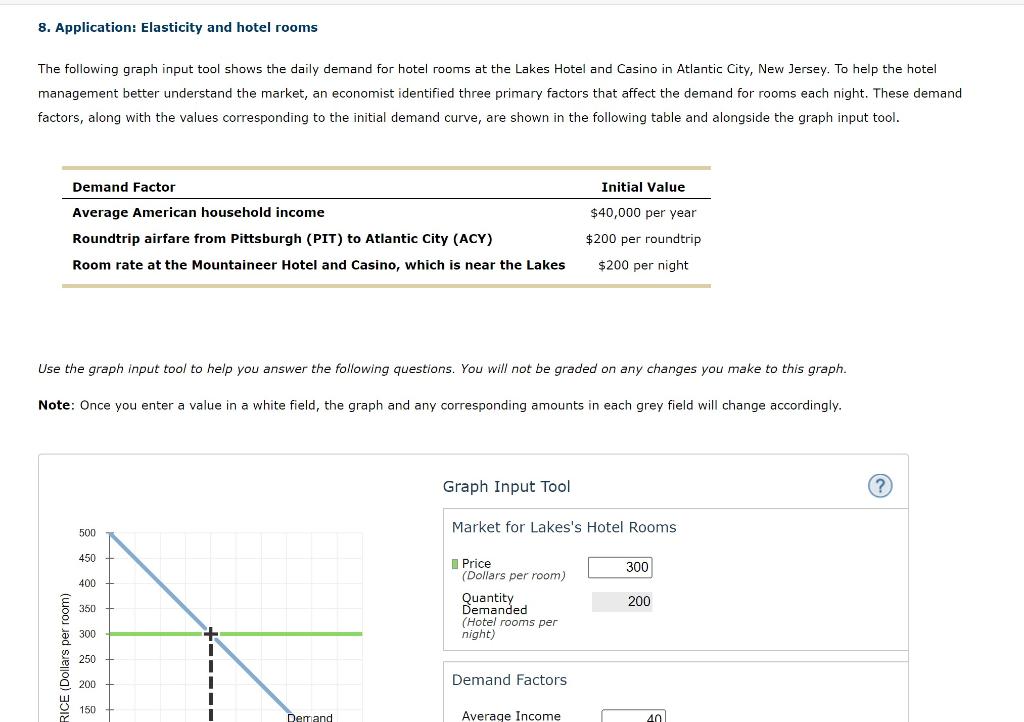The width and height of the screenshot is (1024, 722).
Task: Click the 500 label on the price axis
Action: (86, 533)
